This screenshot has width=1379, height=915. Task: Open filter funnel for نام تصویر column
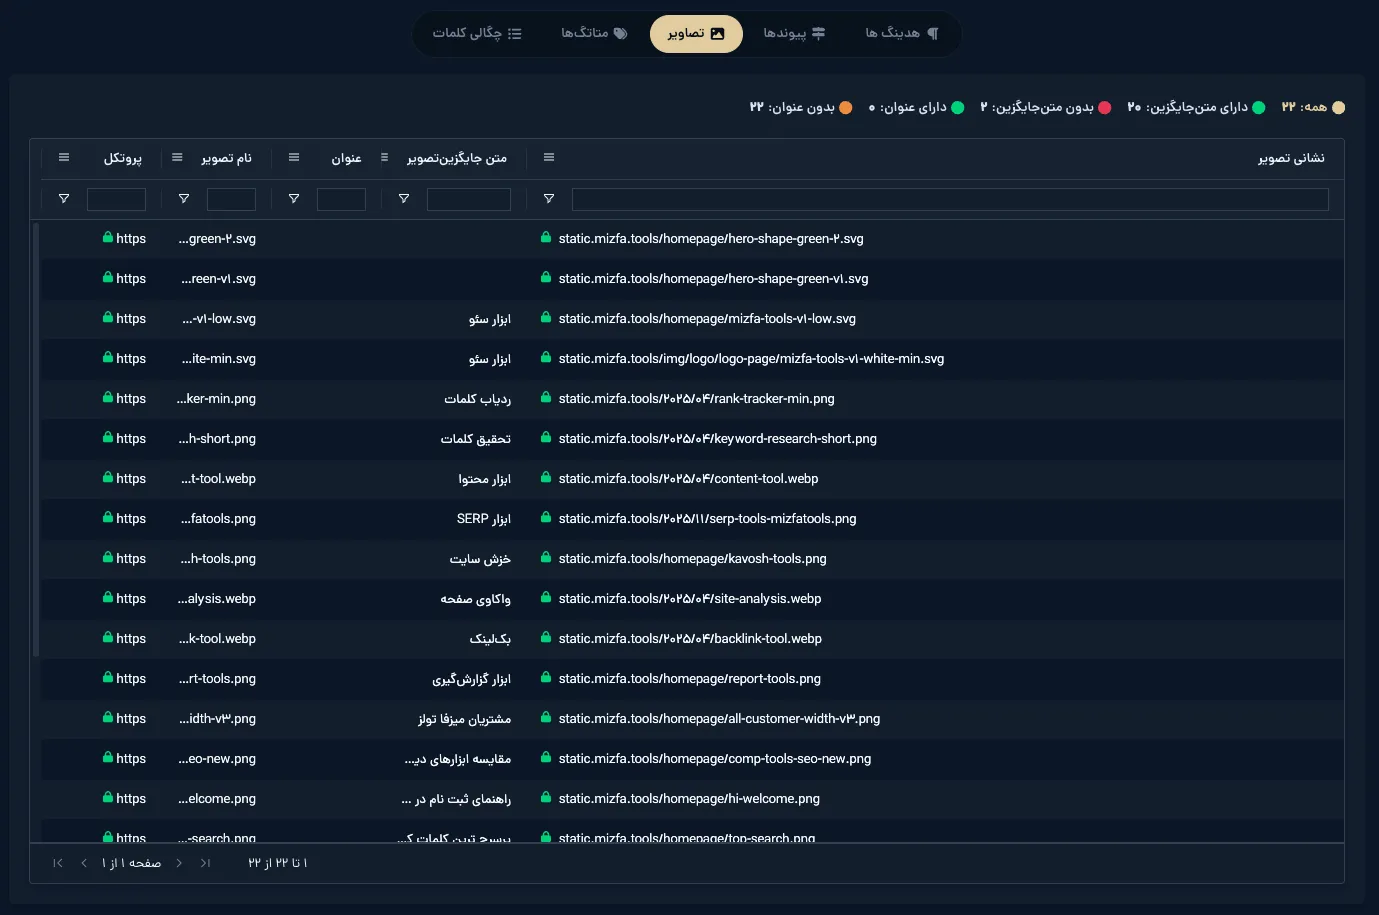coord(184,199)
